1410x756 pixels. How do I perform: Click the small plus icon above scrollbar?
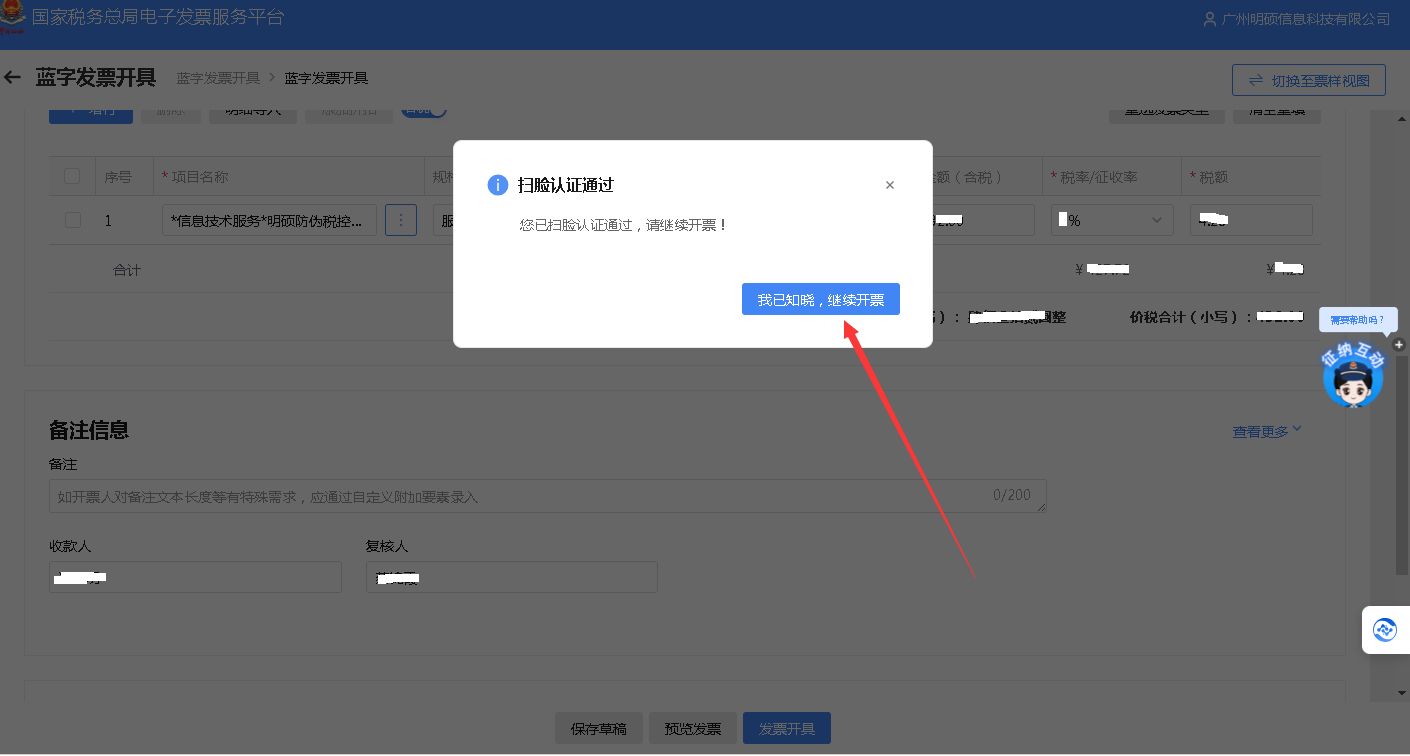pyautogui.click(x=1399, y=345)
